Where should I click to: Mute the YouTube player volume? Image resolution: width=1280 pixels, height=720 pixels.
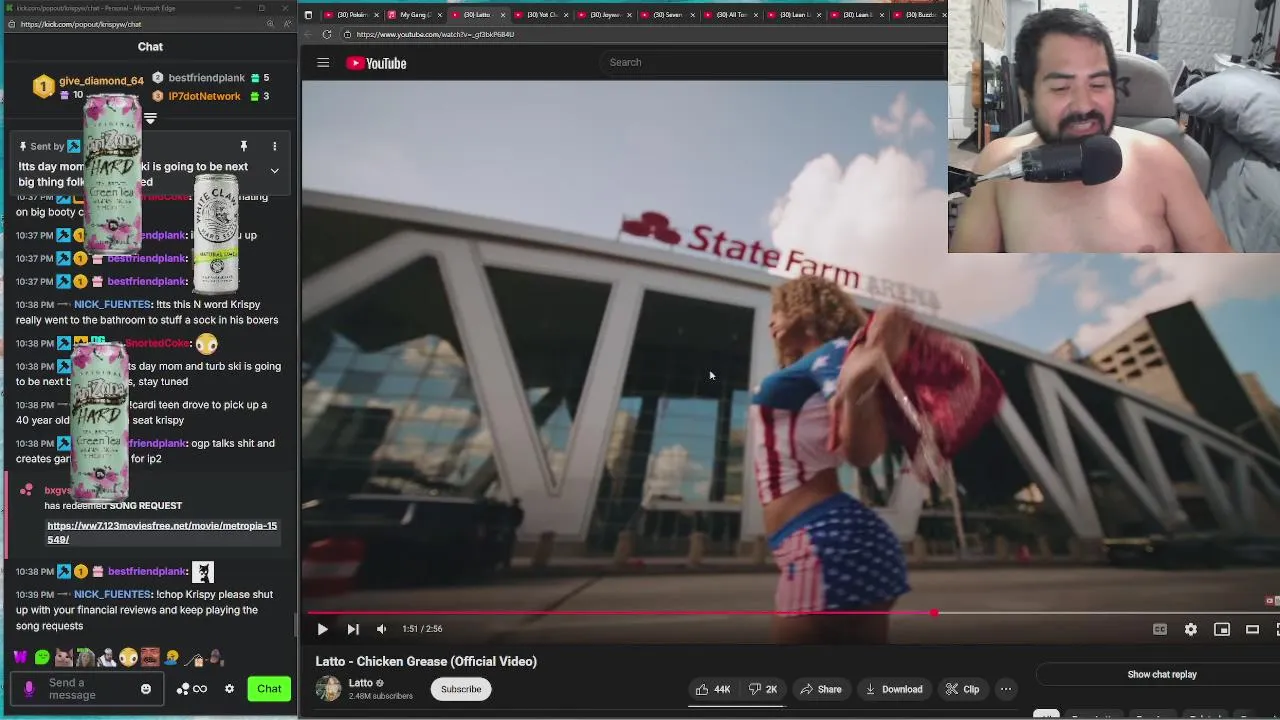381,629
